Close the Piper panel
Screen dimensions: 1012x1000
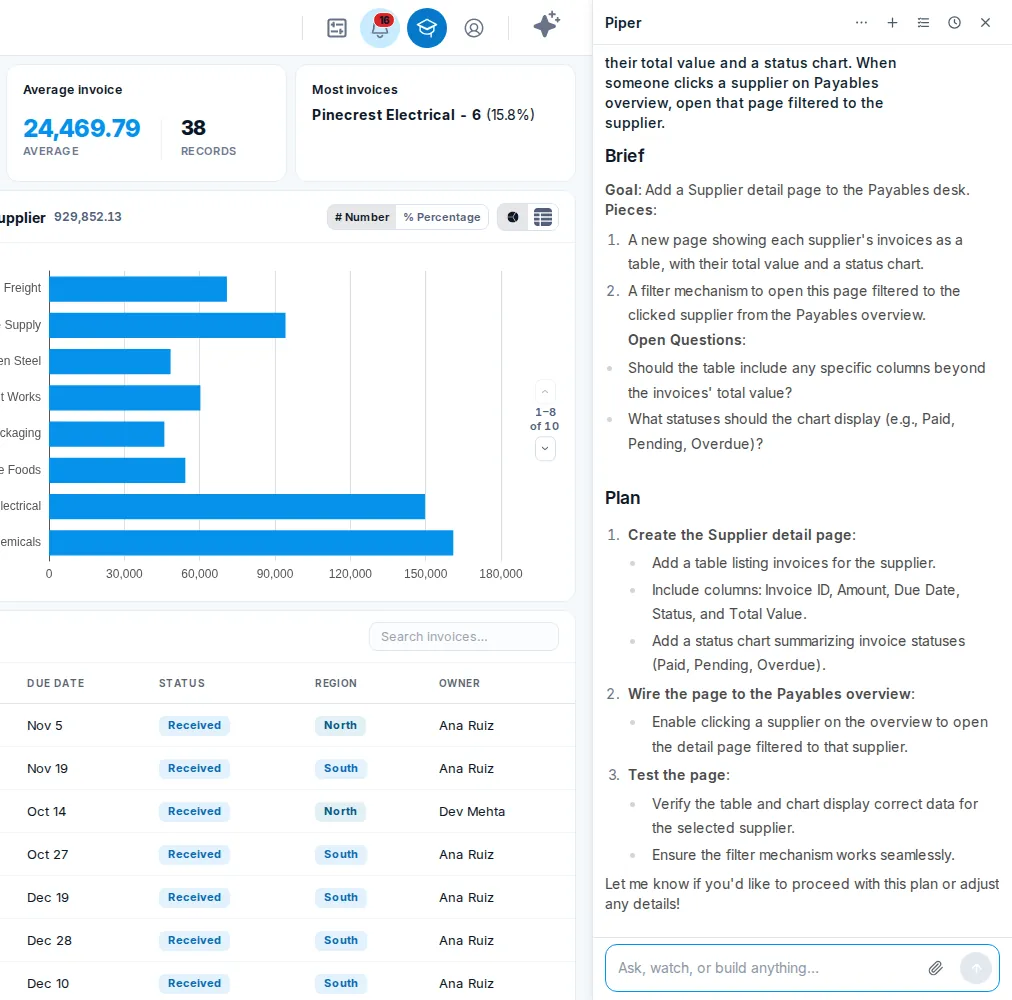985,23
